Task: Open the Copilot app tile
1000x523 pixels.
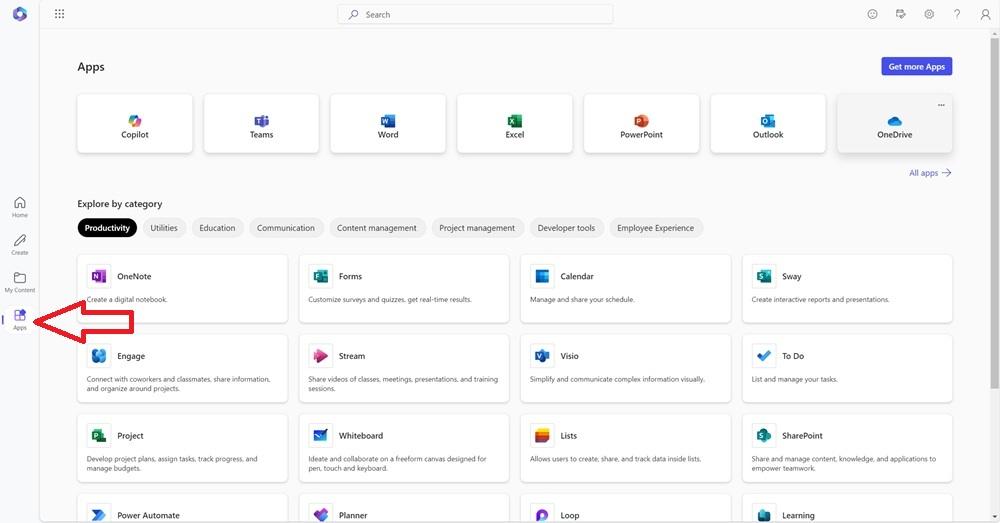Action: (135, 124)
